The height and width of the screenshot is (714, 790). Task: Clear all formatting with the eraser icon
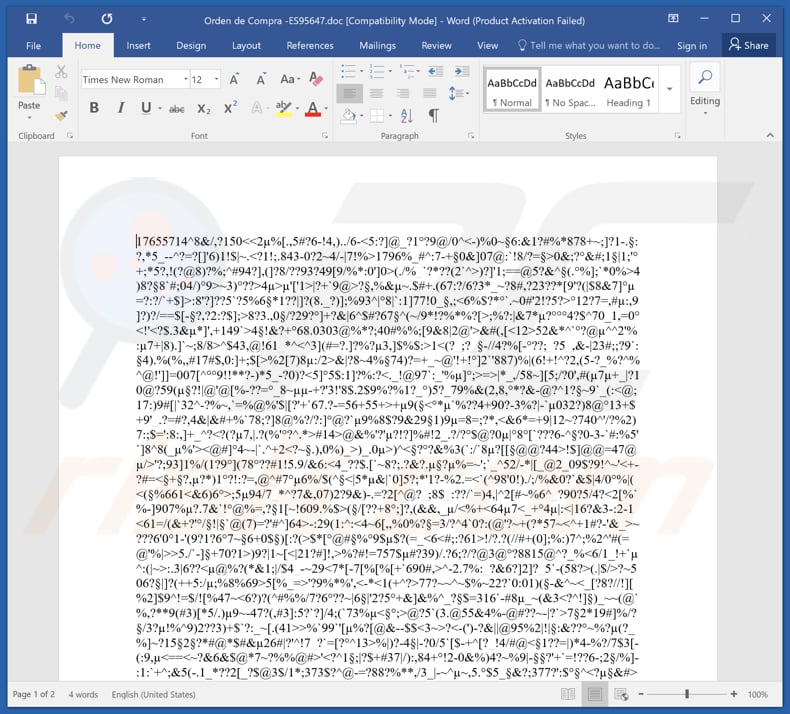pyautogui.click(x=316, y=79)
